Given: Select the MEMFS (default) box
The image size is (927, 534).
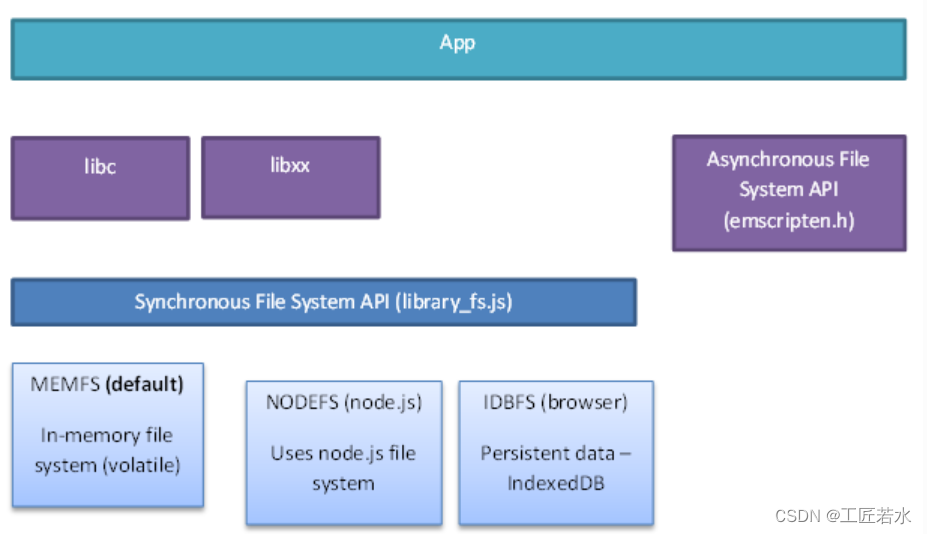Looking at the screenshot, I should (108, 435).
